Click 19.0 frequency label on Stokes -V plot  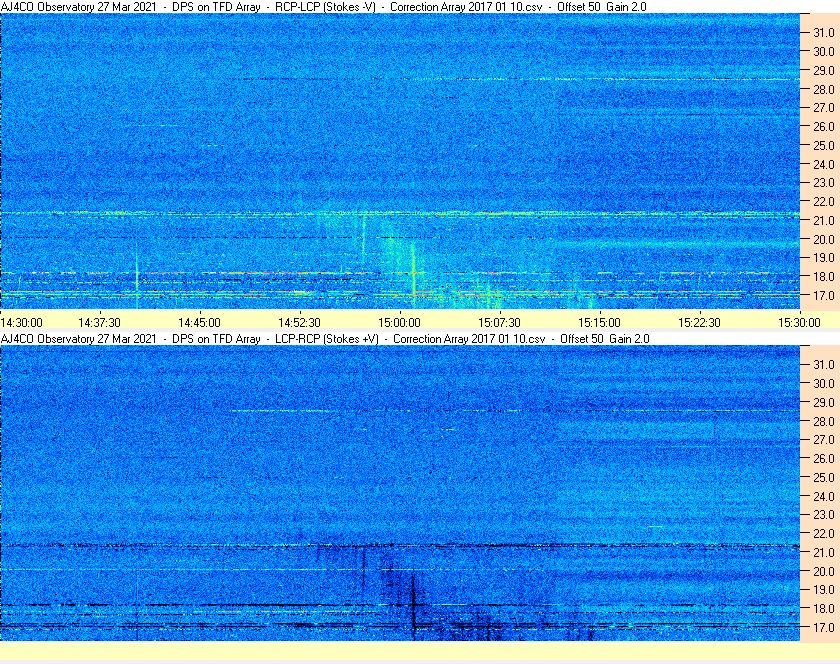coord(824,258)
